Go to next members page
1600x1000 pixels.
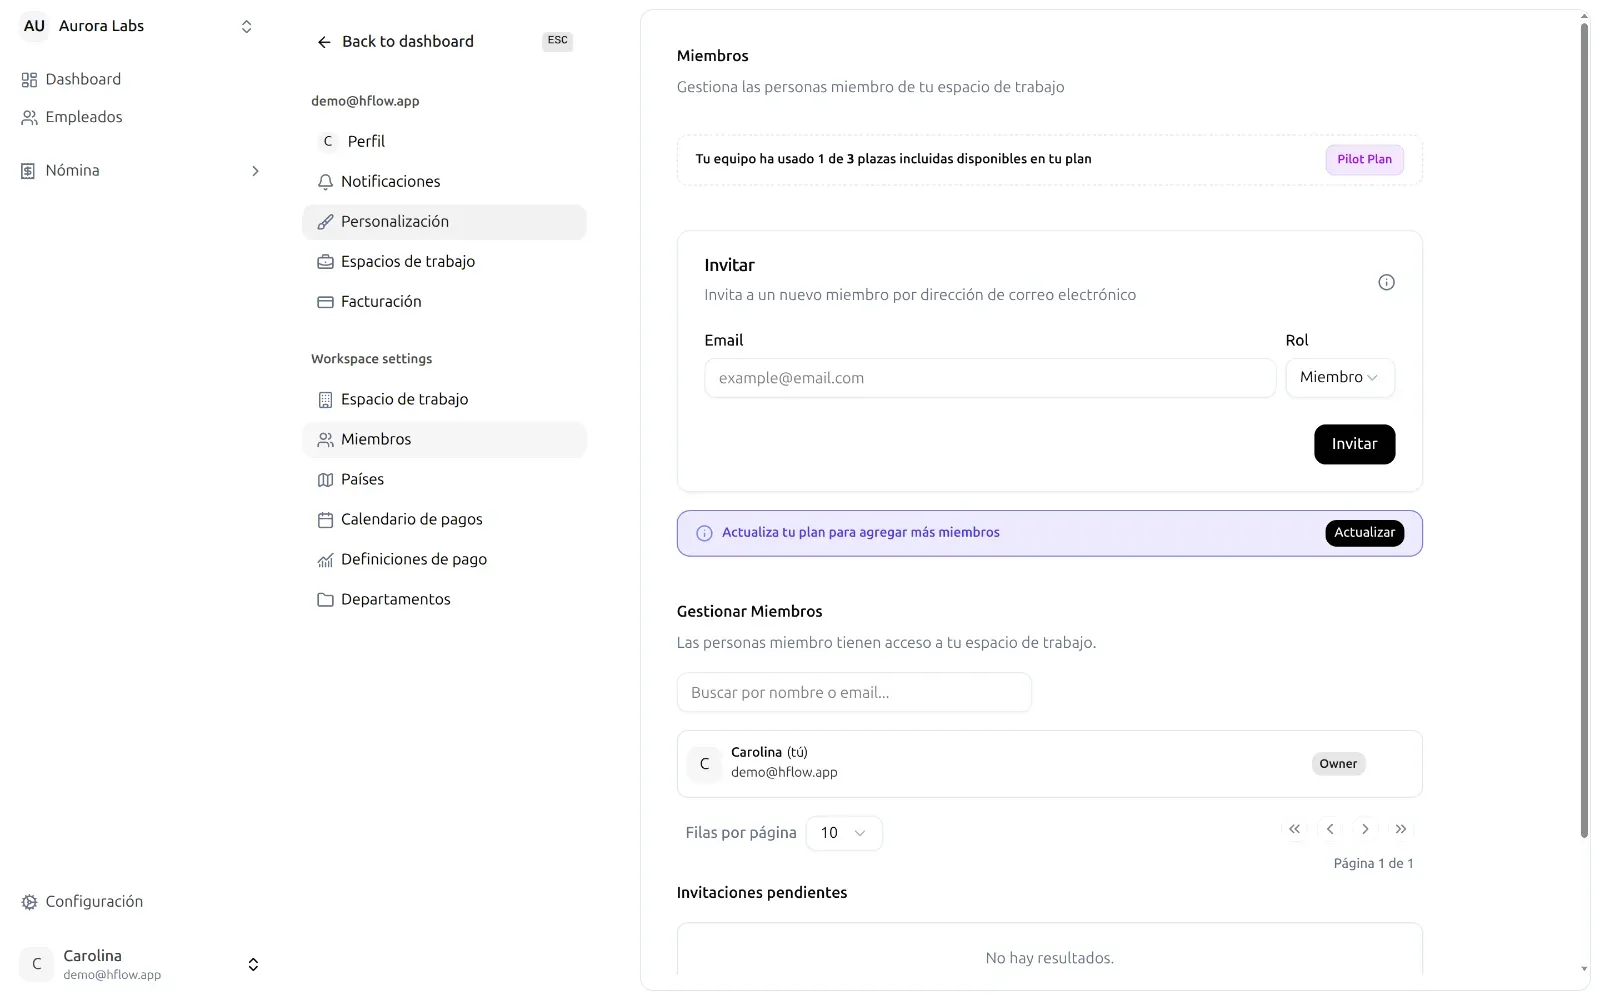tap(1365, 829)
